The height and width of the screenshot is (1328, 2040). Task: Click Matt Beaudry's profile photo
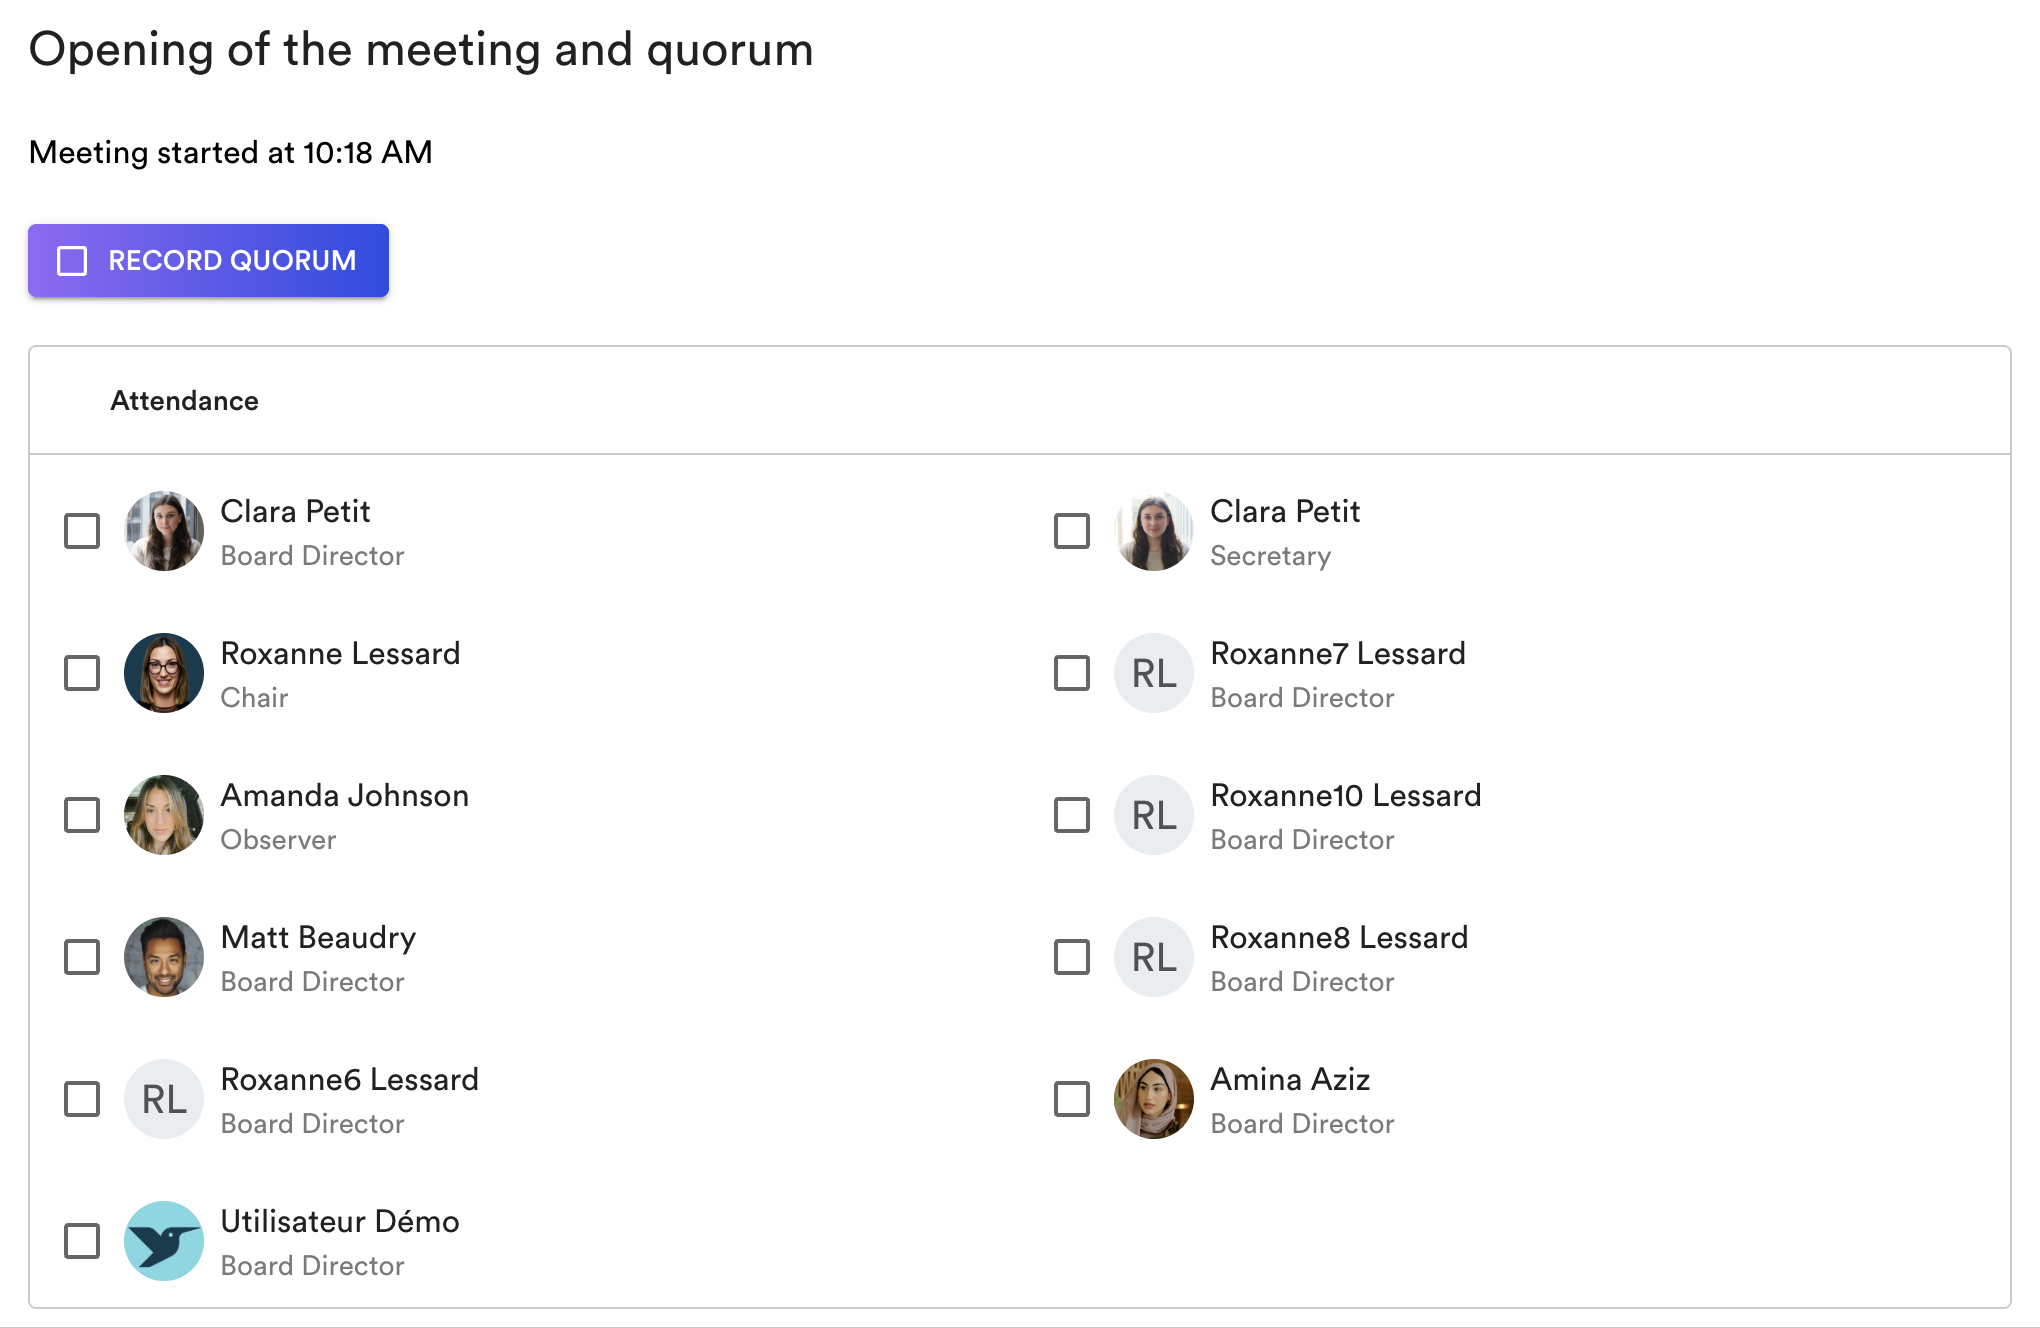(164, 957)
